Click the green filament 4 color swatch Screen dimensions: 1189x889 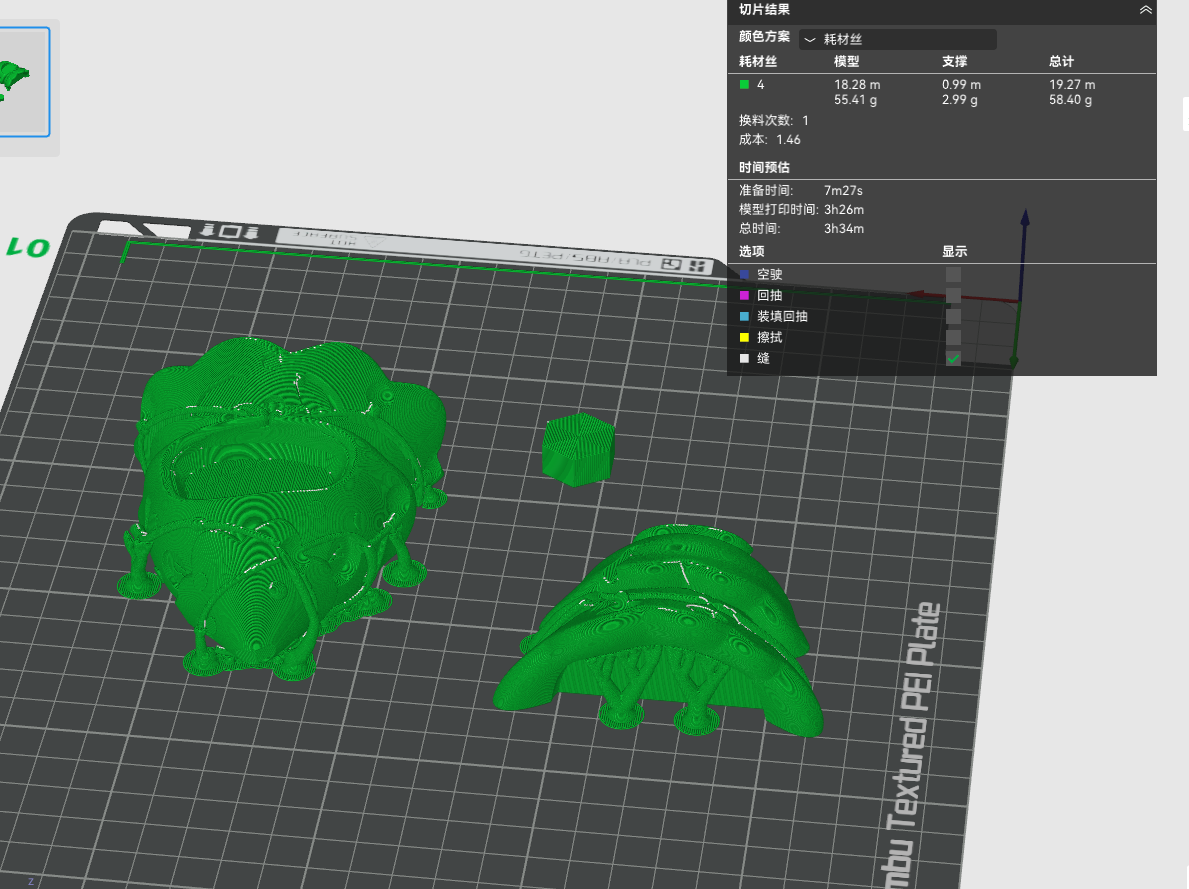[x=745, y=85]
